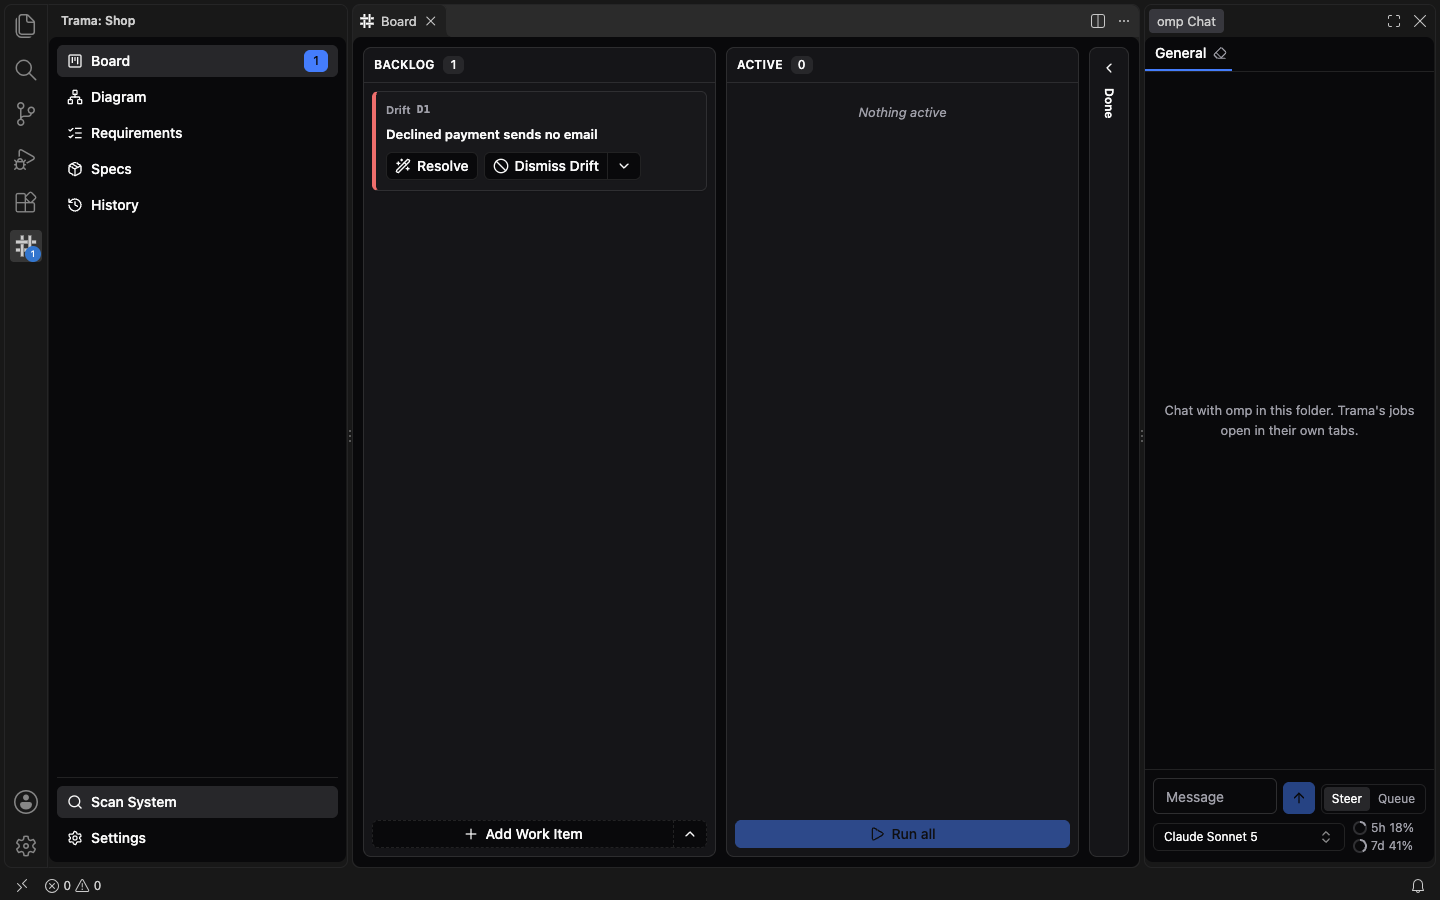The width and height of the screenshot is (1440, 900).
Task: Maximize the omp Chat panel
Action: point(1394,21)
